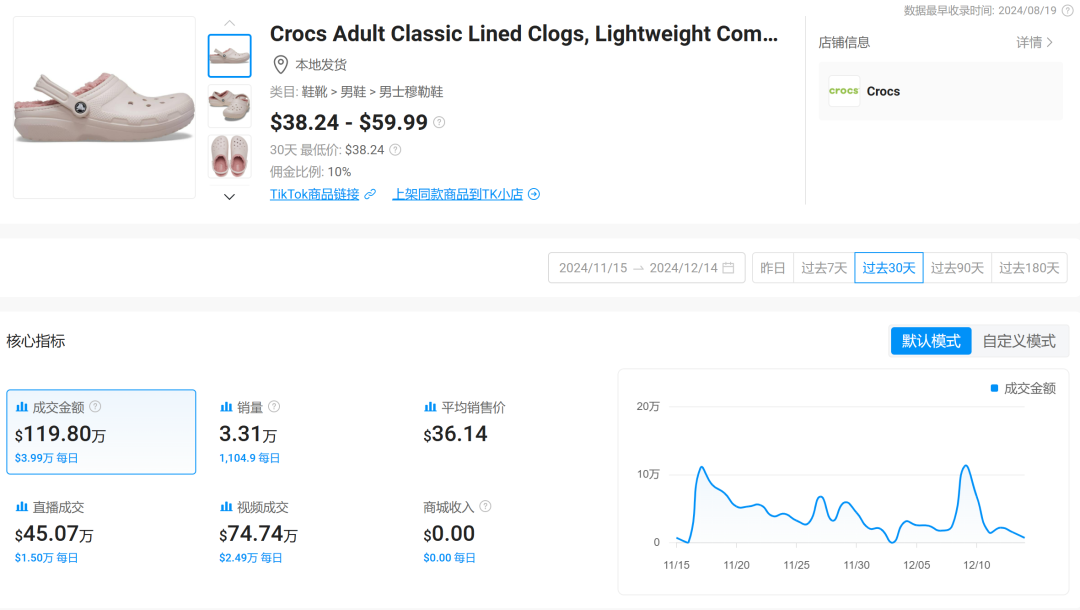Click help icon next to 销量
This screenshot has width=1080, height=610.
[274, 407]
